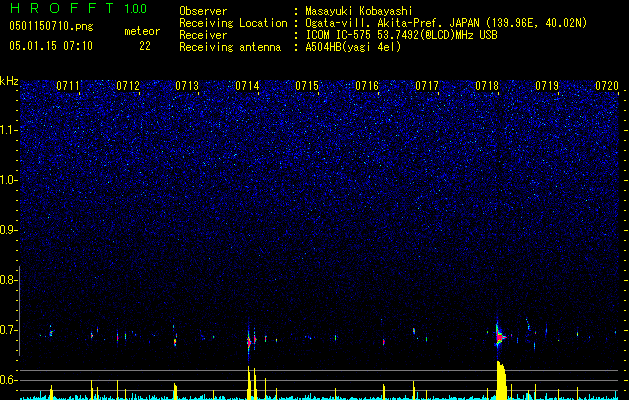Click the Receiving antenna label
Screen dimensions: 629x400
coord(230,47)
